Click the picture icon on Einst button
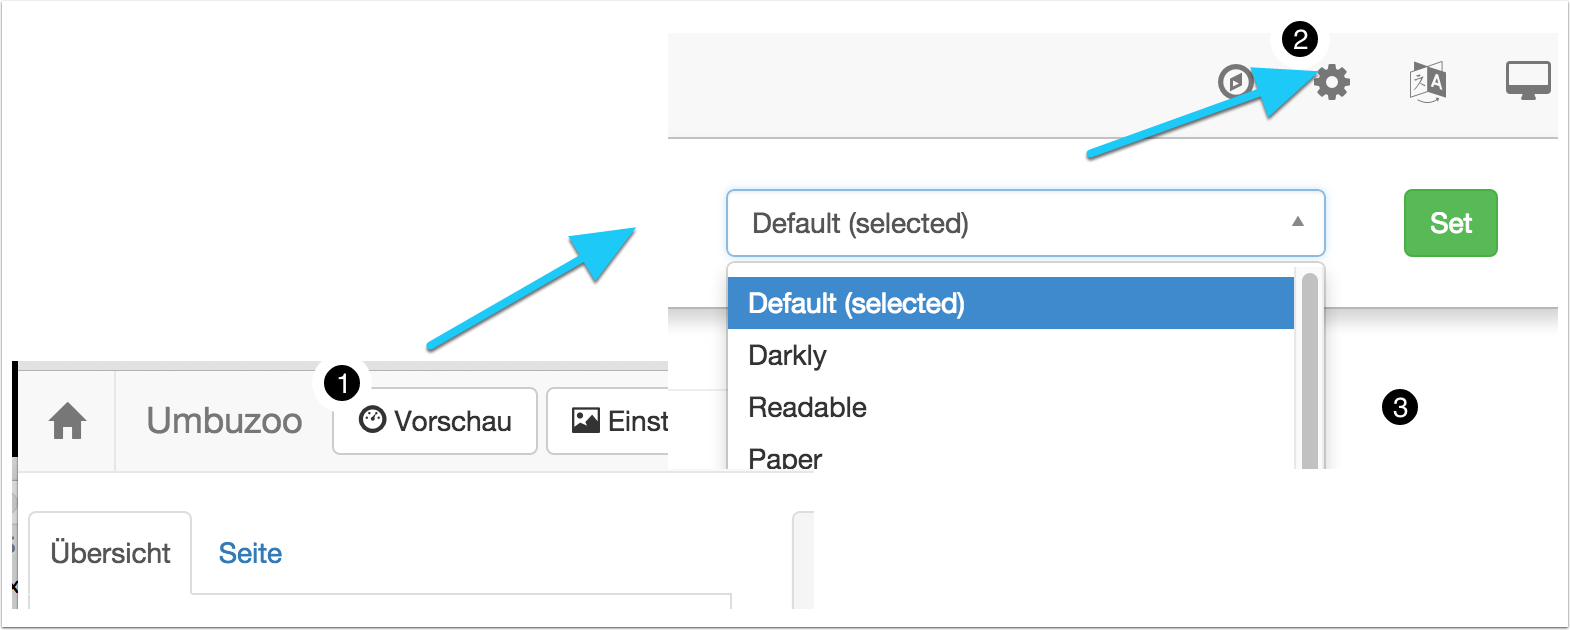 tap(586, 420)
